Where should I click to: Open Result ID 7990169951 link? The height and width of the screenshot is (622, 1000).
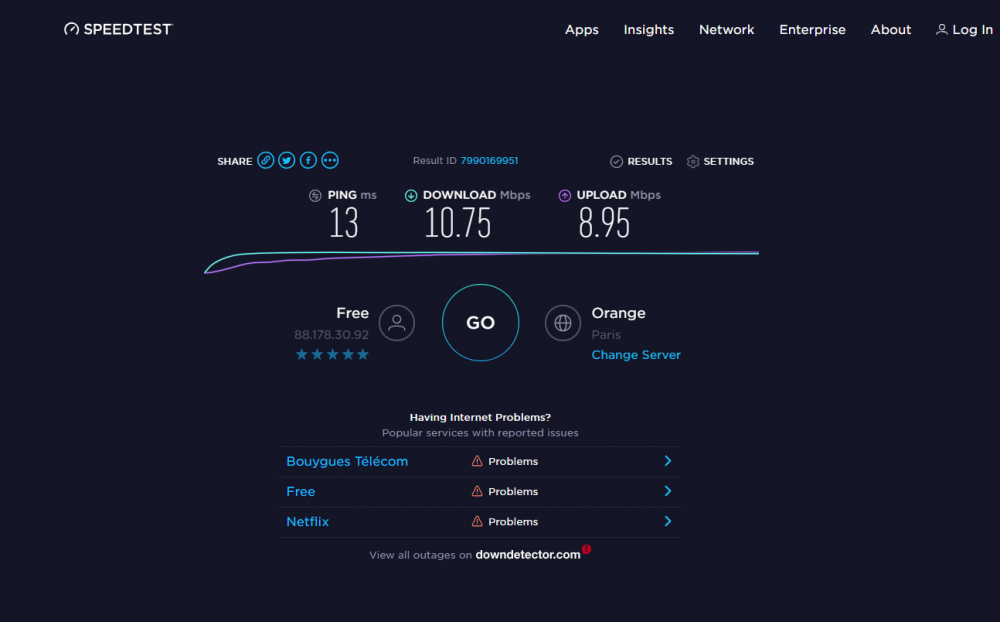[489, 160]
